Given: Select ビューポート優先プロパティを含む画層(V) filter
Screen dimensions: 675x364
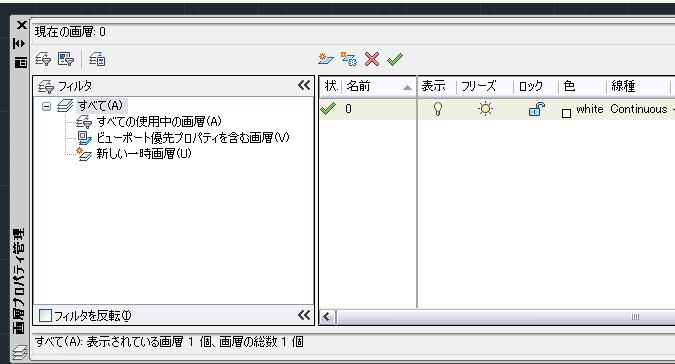Looking at the screenshot, I should point(193,138).
